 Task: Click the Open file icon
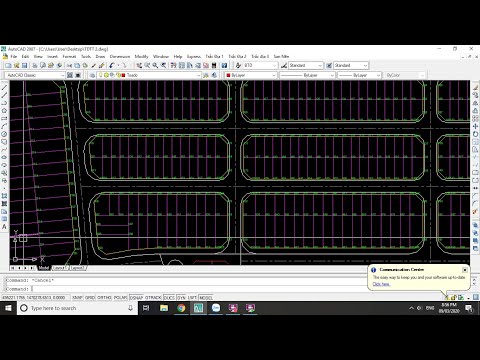16,66
